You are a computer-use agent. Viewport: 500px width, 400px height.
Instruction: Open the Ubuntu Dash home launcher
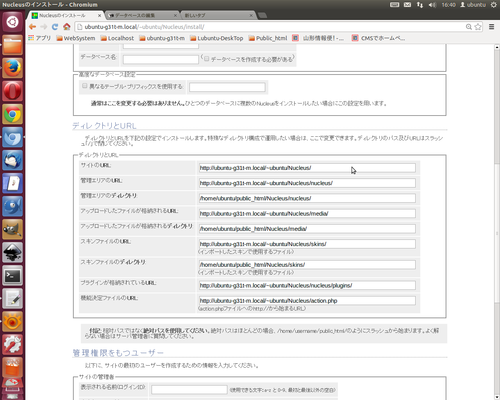pos(12,22)
